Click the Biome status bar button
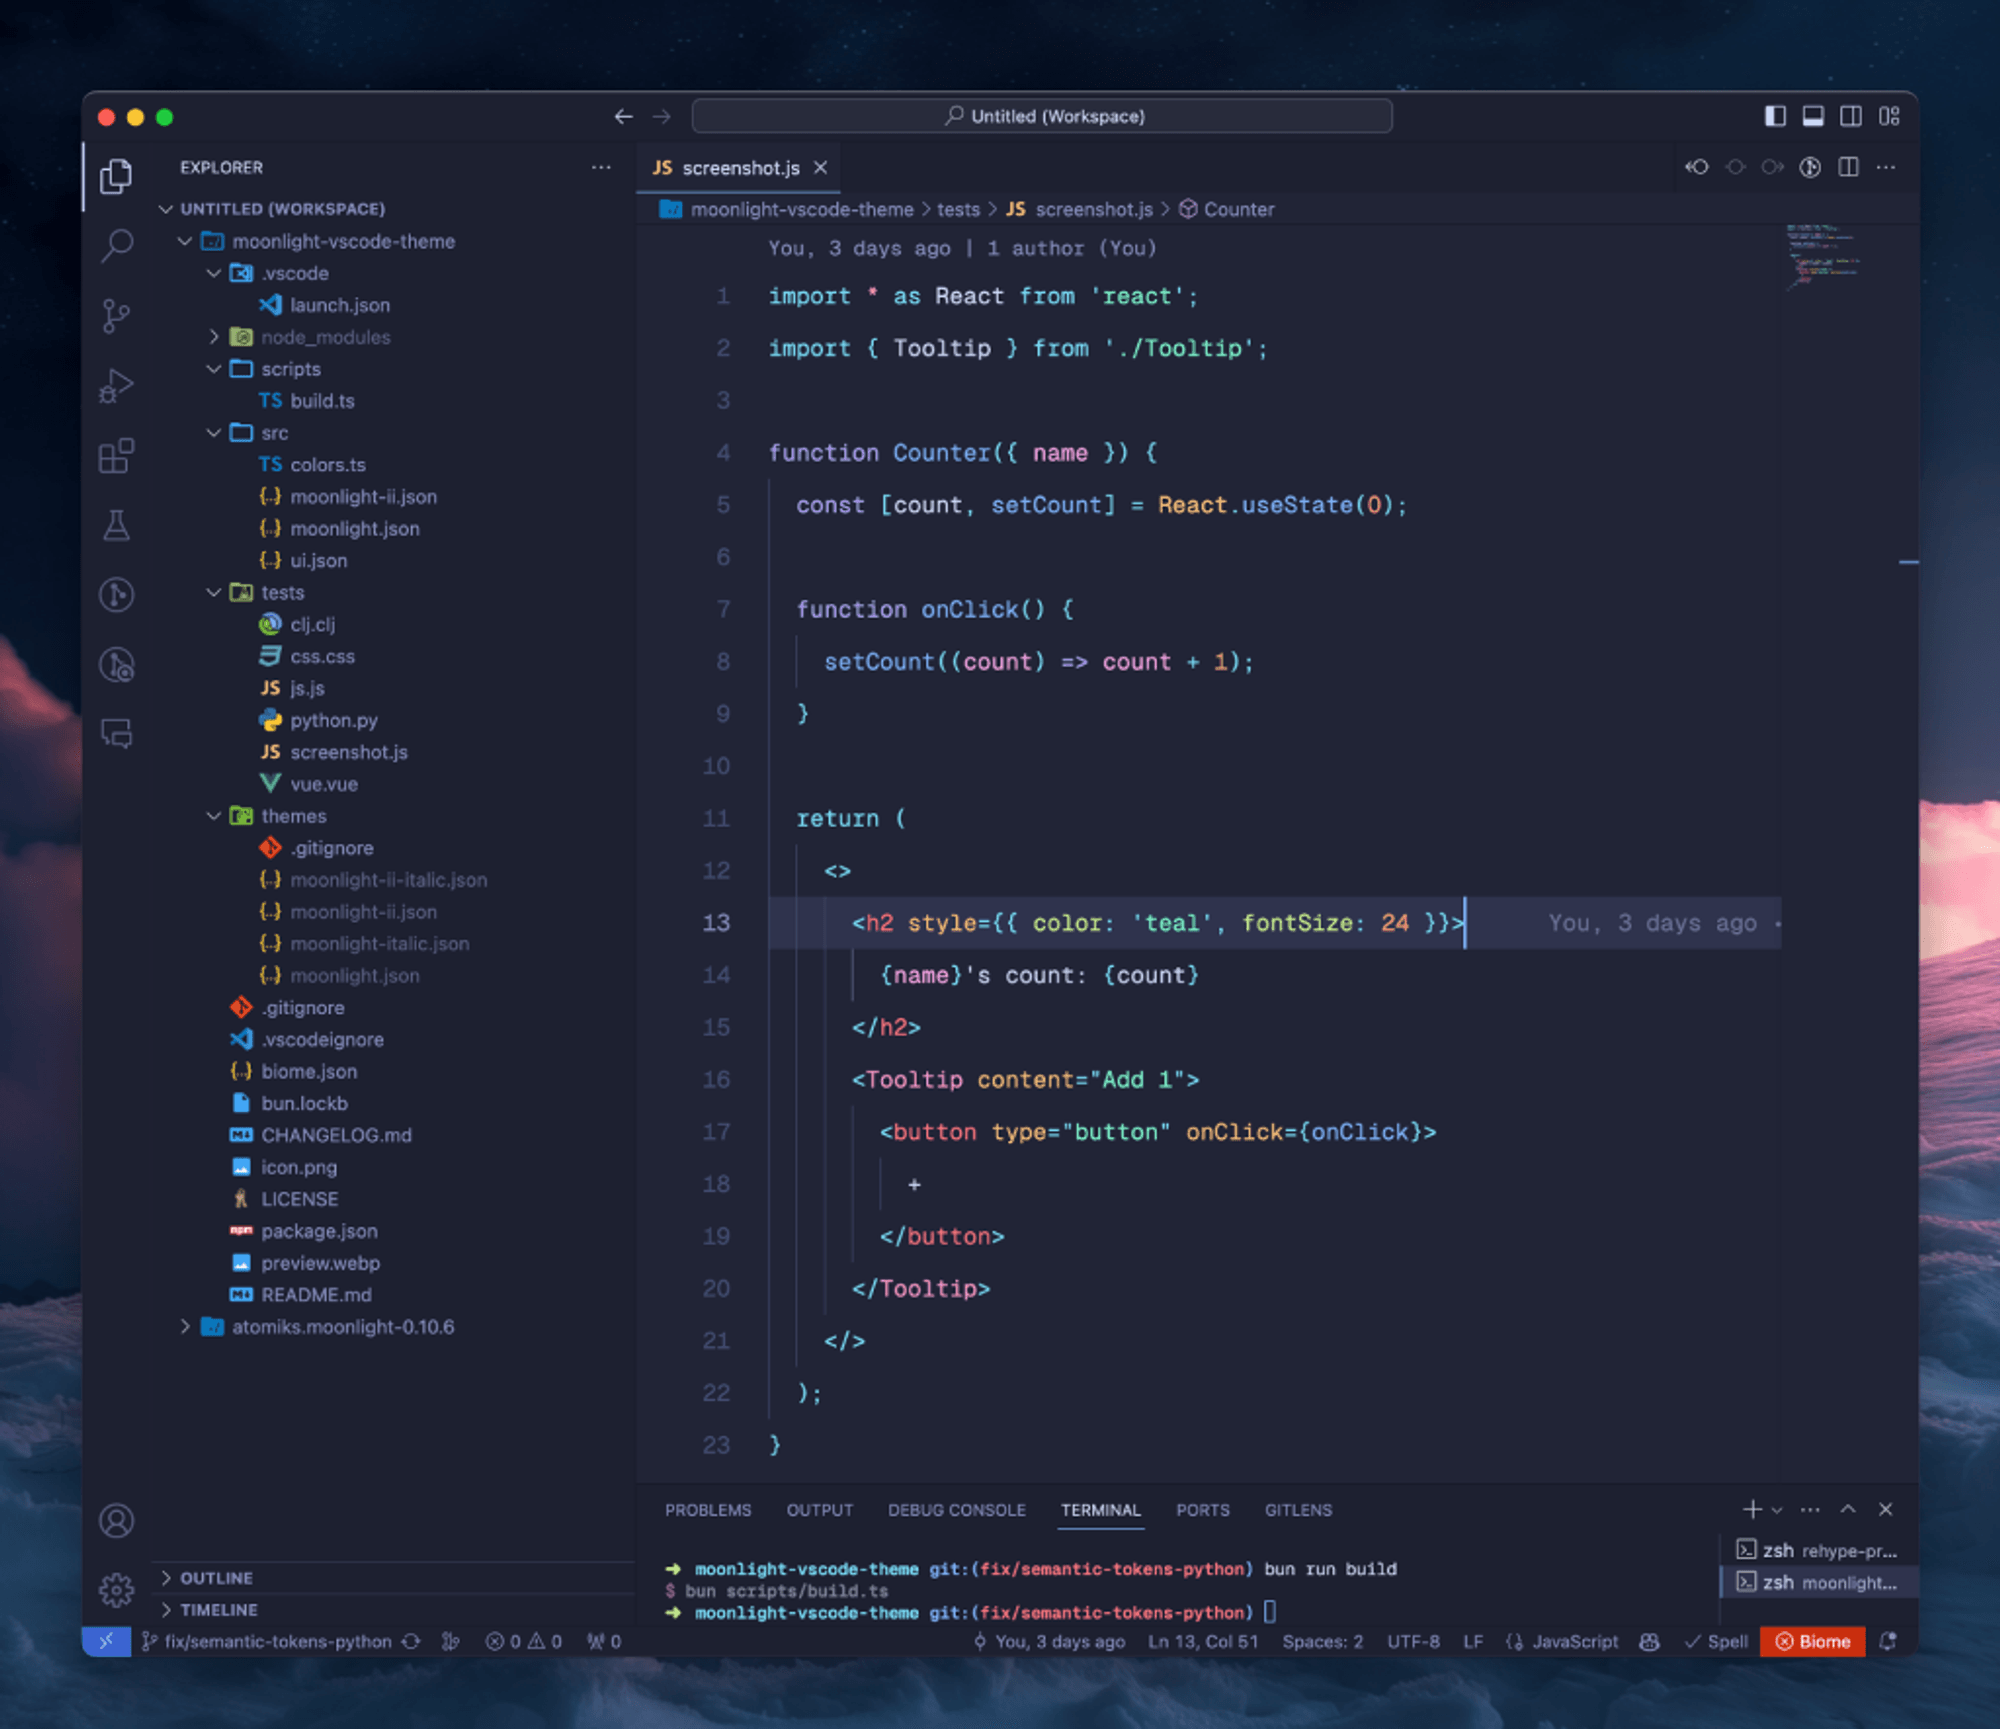 [x=1812, y=1641]
